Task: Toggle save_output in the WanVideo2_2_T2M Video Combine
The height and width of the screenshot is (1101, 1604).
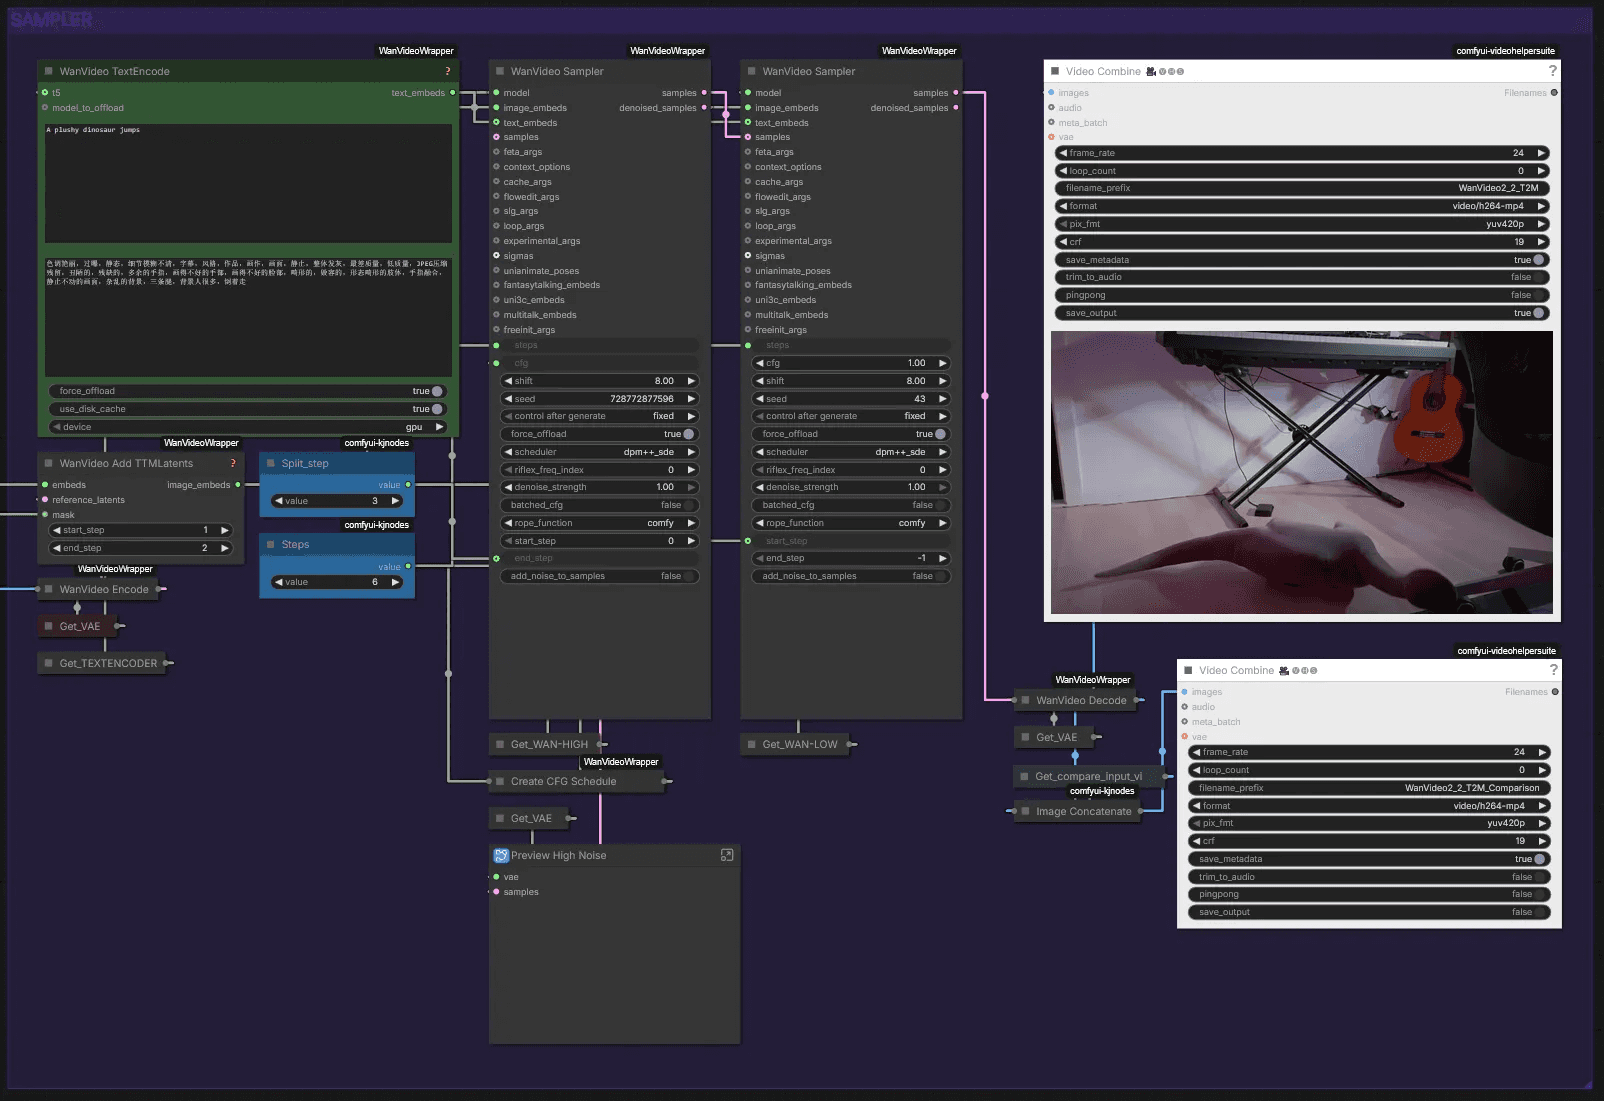Action: coord(1538,313)
